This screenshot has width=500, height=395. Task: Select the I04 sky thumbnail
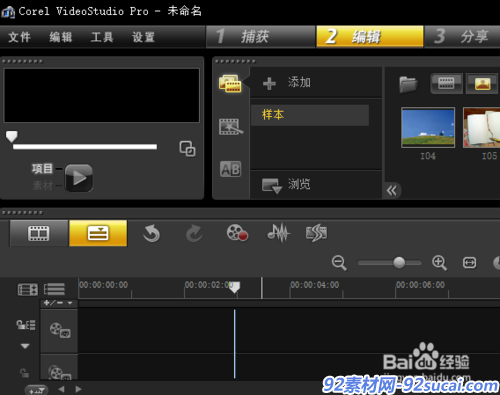click(428, 127)
